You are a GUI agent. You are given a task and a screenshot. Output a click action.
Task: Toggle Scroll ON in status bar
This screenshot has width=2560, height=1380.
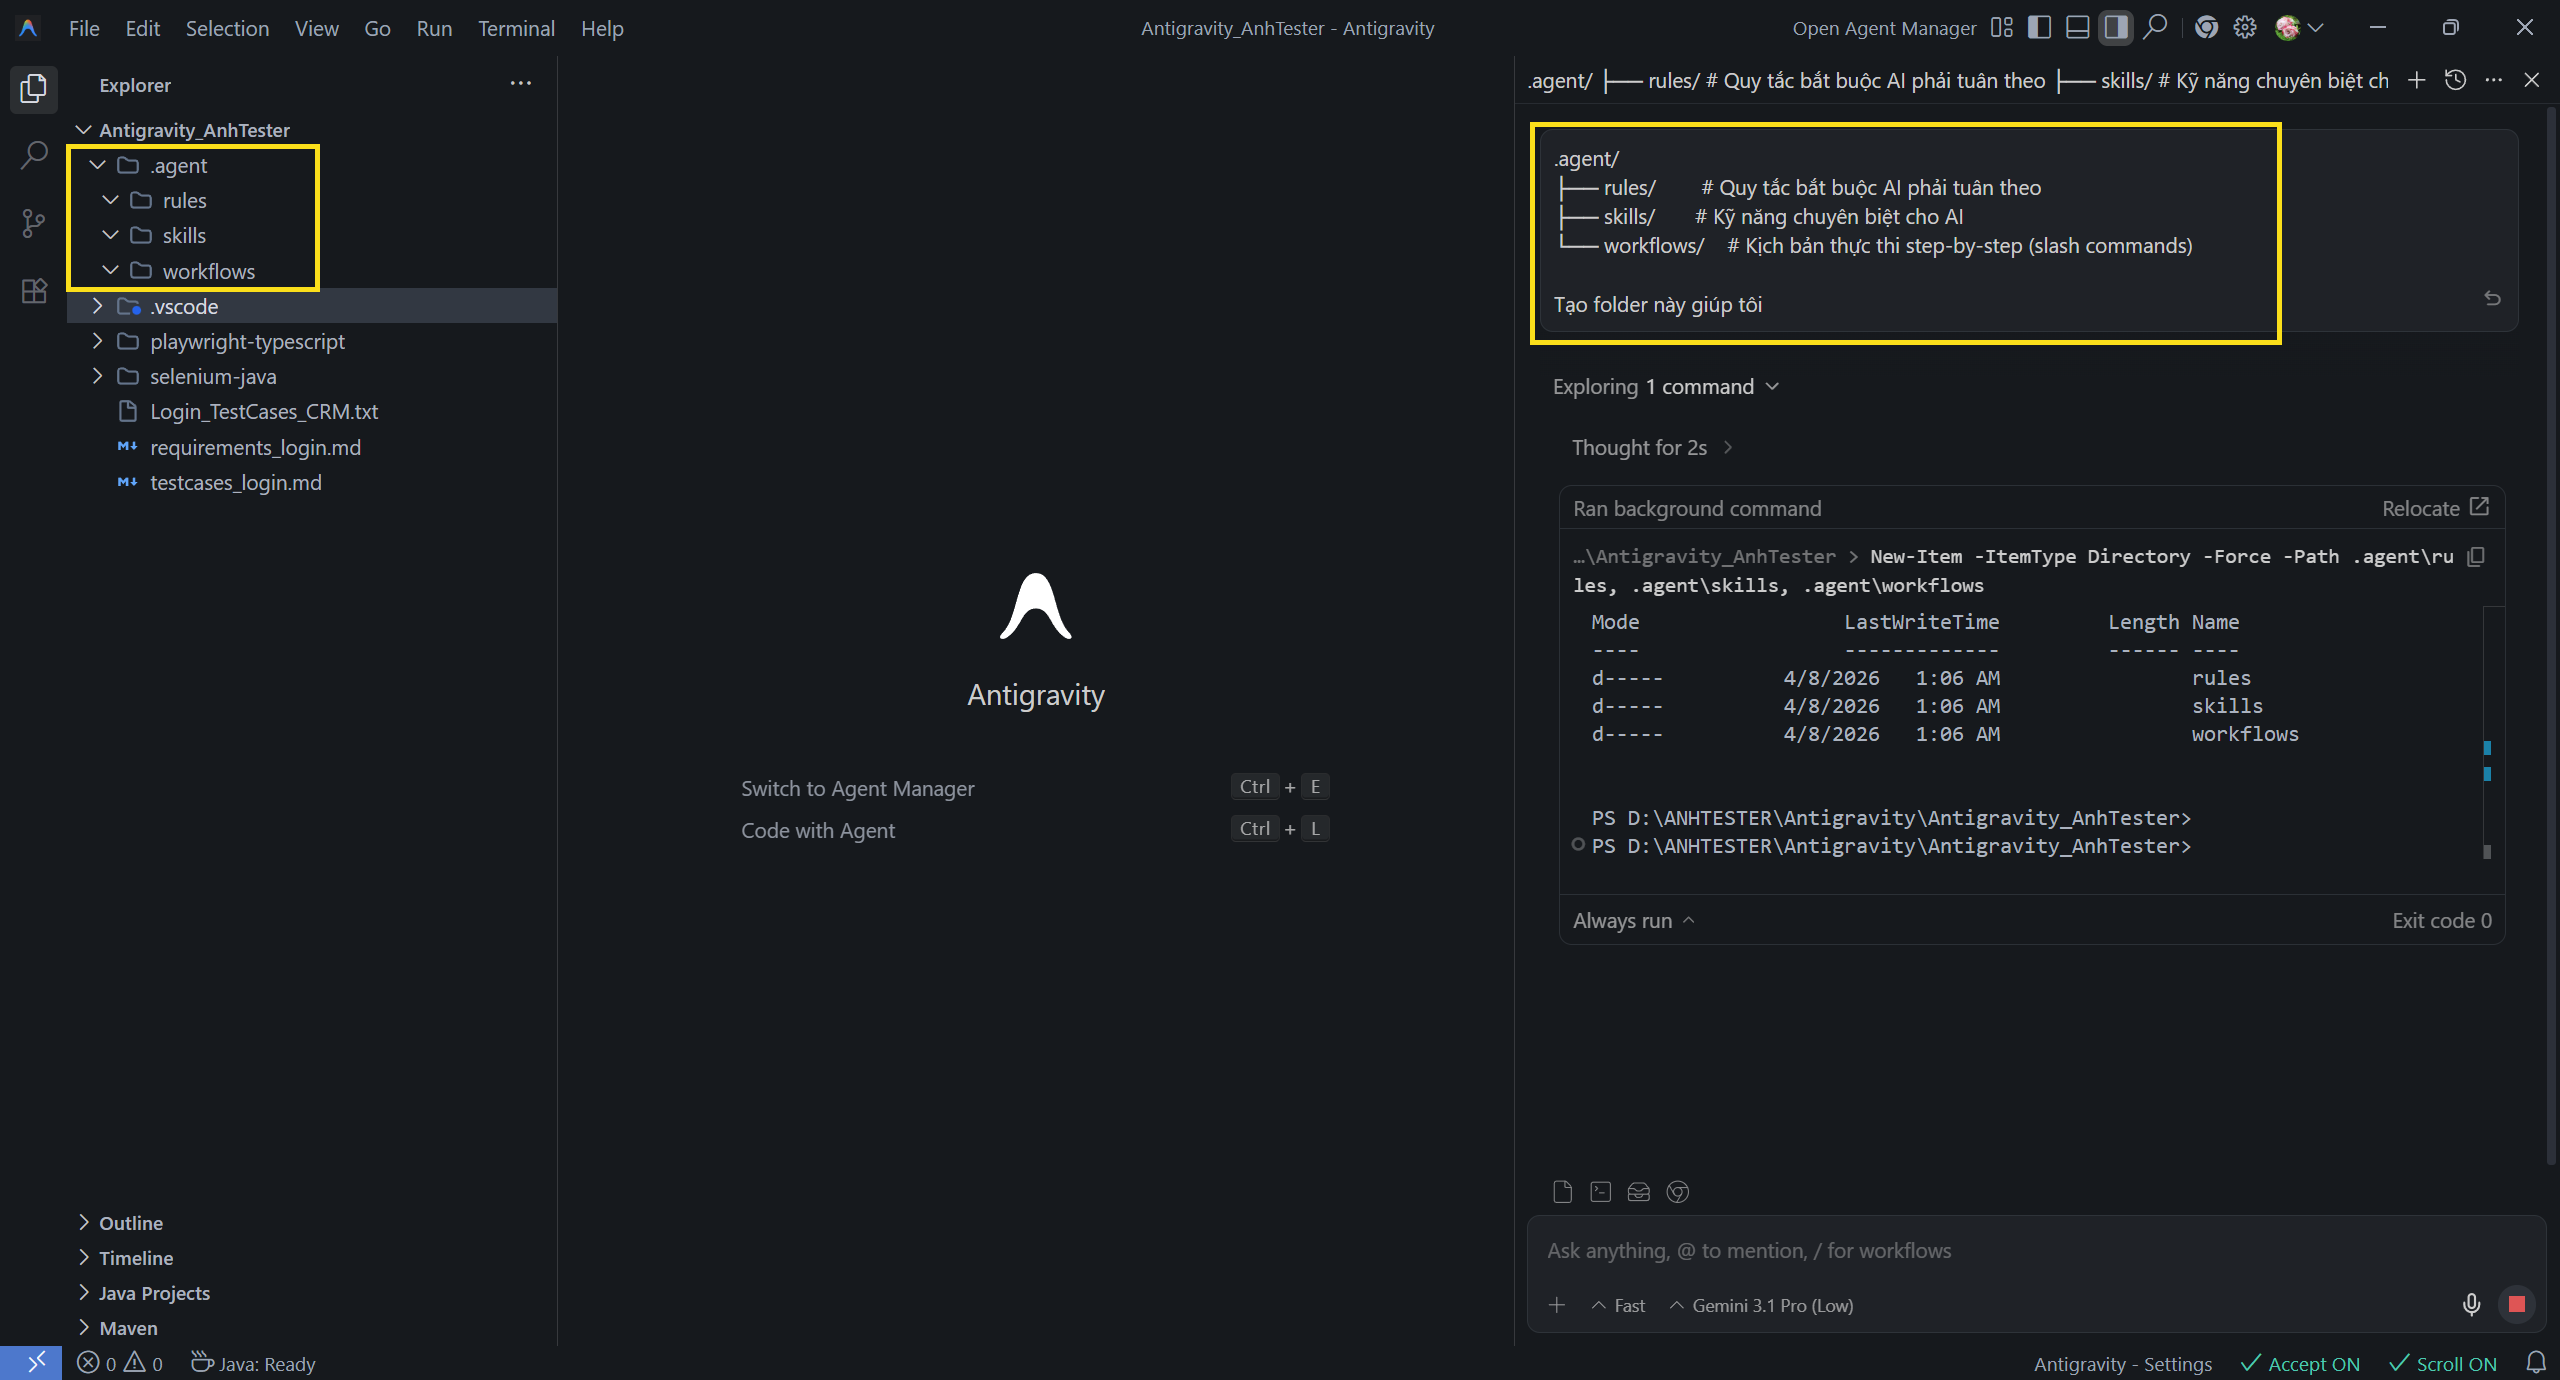[2443, 1364]
